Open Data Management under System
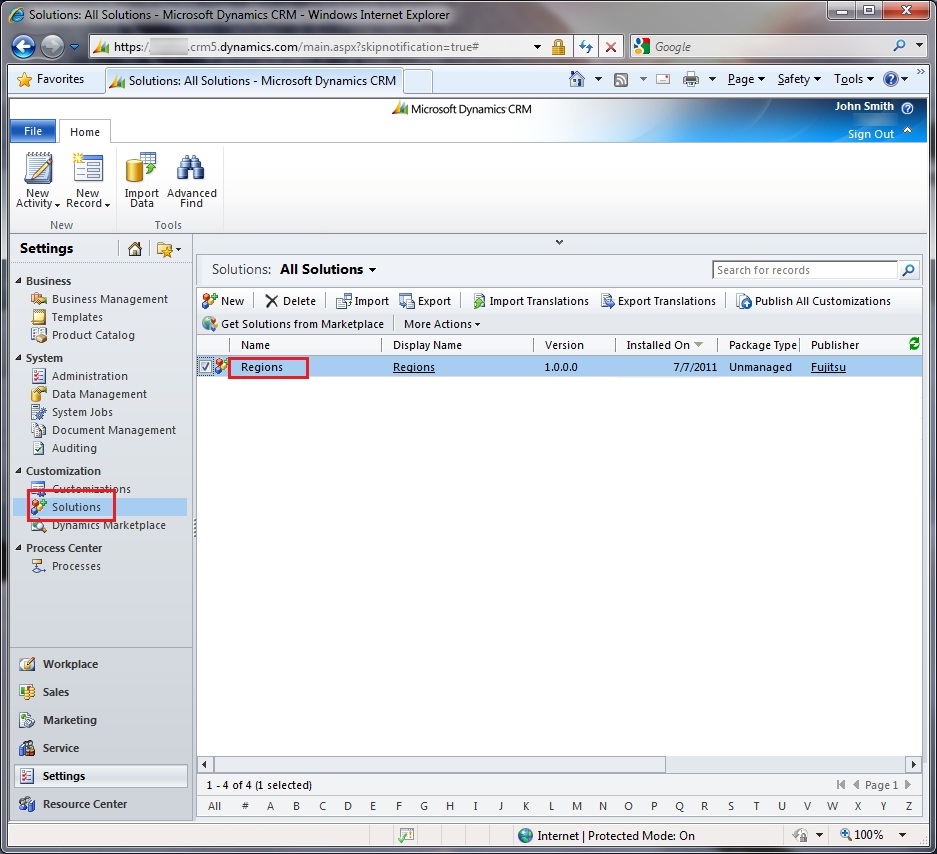Image resolution: width=937 pixels, height=854 pixels. point(99,394)
